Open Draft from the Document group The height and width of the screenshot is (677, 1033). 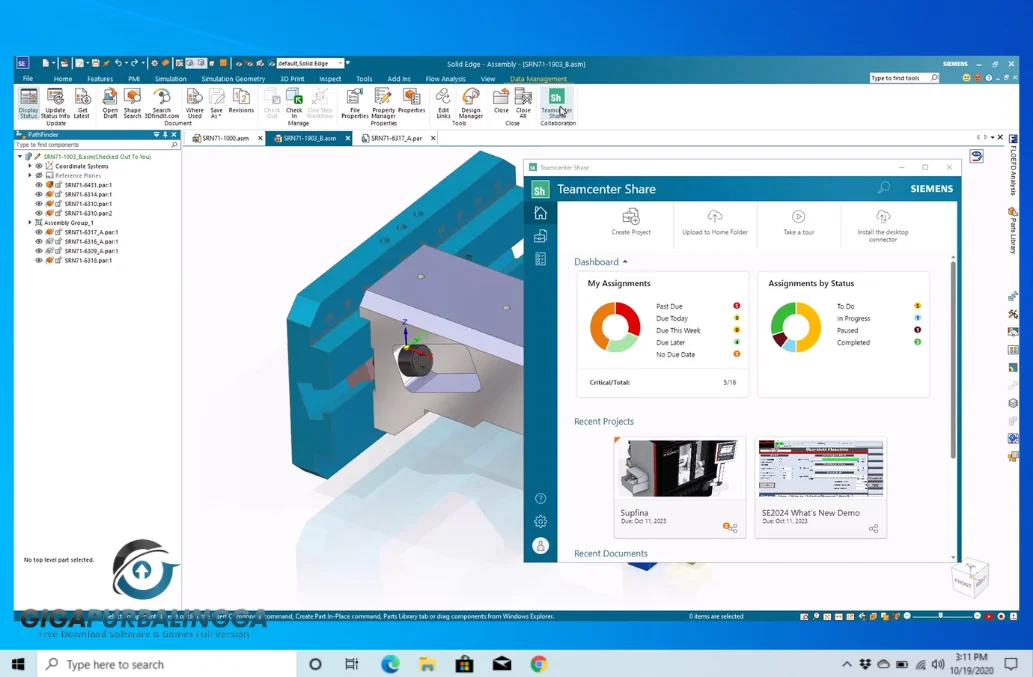tap(110, 103)
